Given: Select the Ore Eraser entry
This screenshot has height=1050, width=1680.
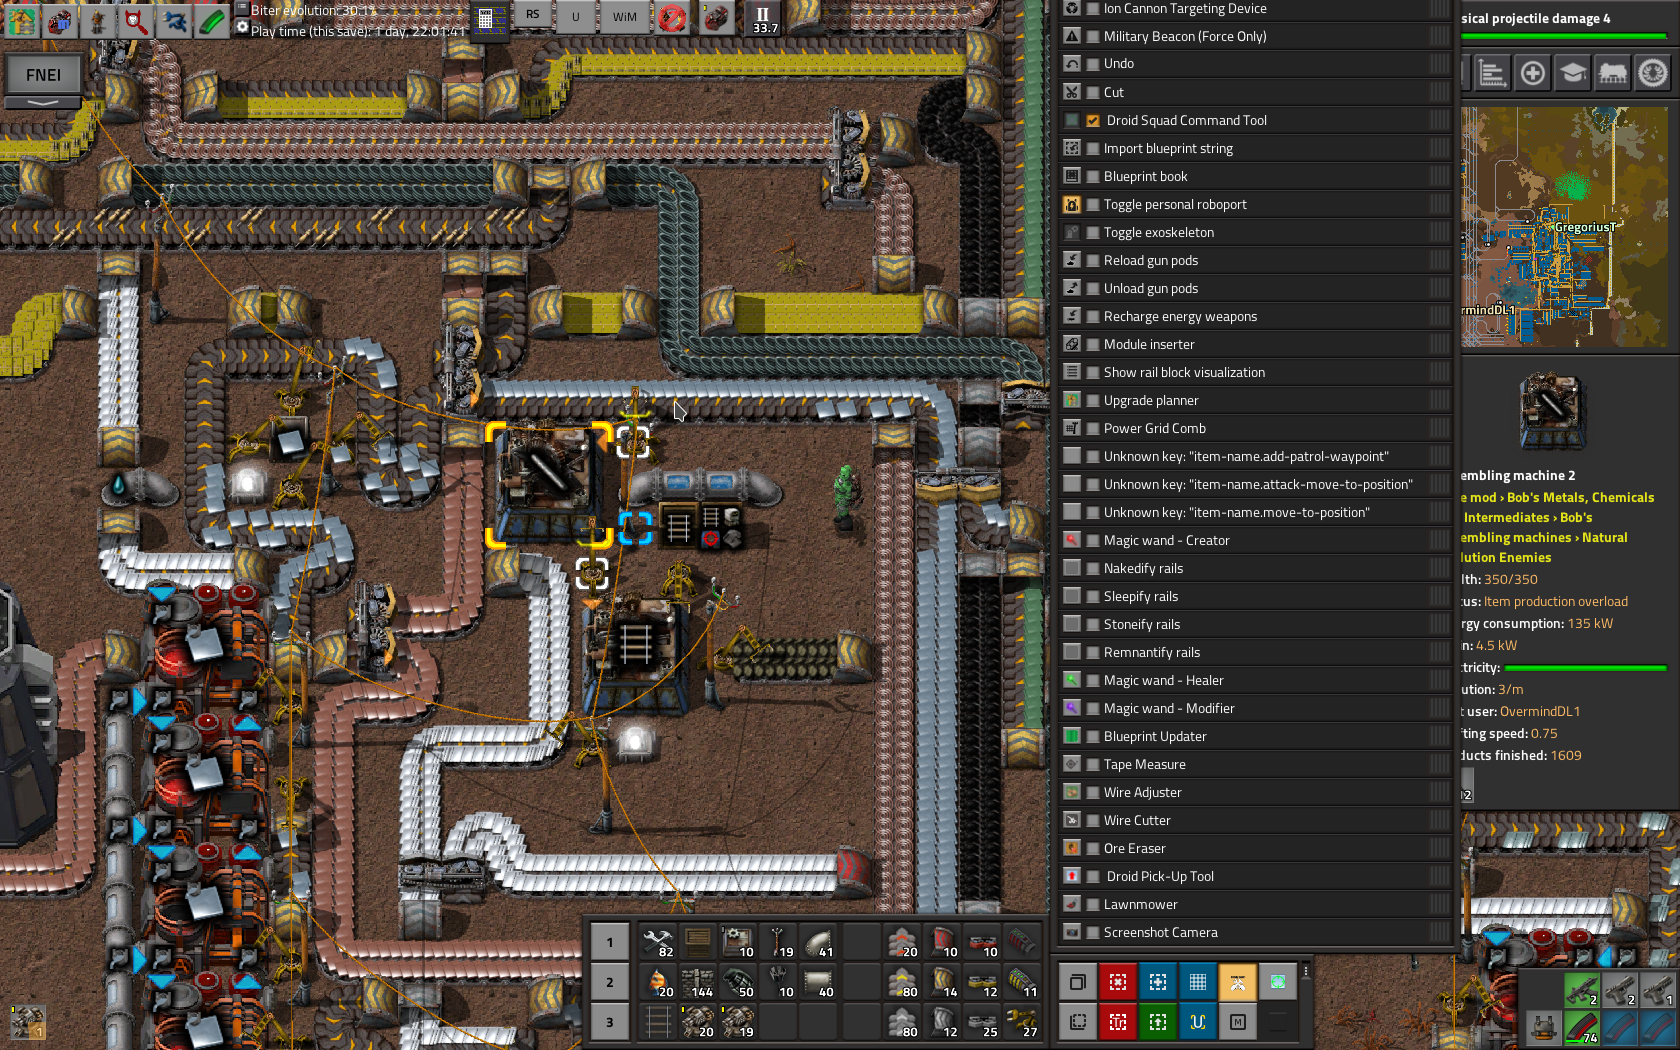Looking at the screenshot, I should pos(1256,848).
